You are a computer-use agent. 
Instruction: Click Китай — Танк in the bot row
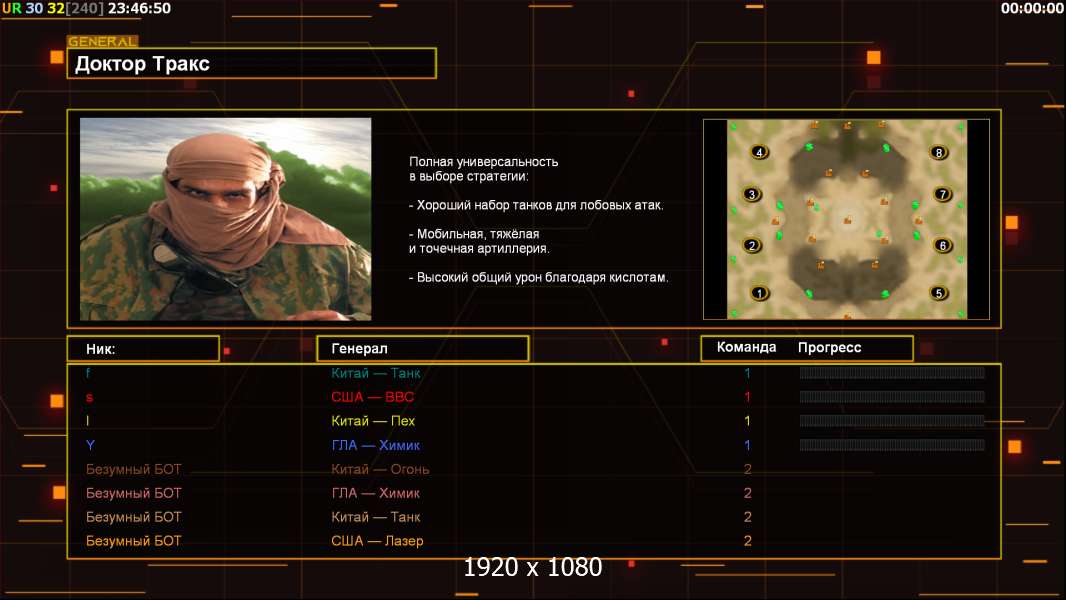(376, 516)
